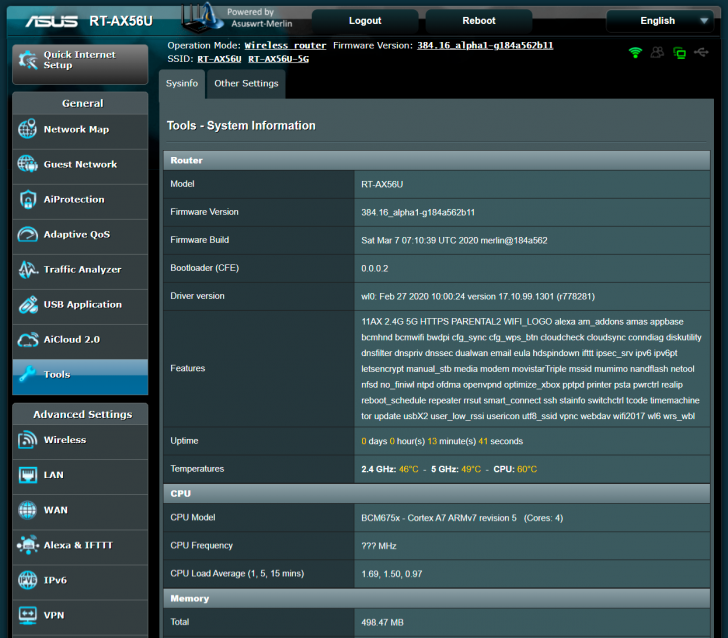
Task: Click the USB status icon
Action: click(701, 52)
